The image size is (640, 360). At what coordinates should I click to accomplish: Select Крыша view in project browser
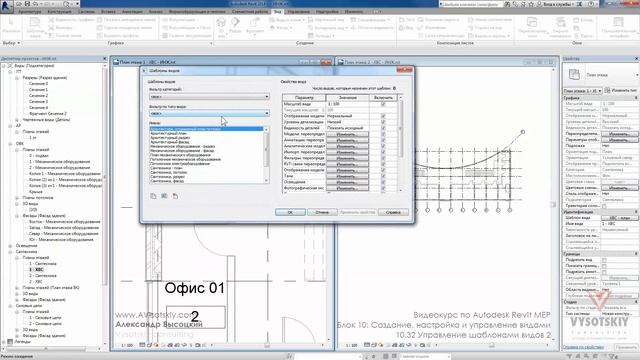(x=36, y=191)
